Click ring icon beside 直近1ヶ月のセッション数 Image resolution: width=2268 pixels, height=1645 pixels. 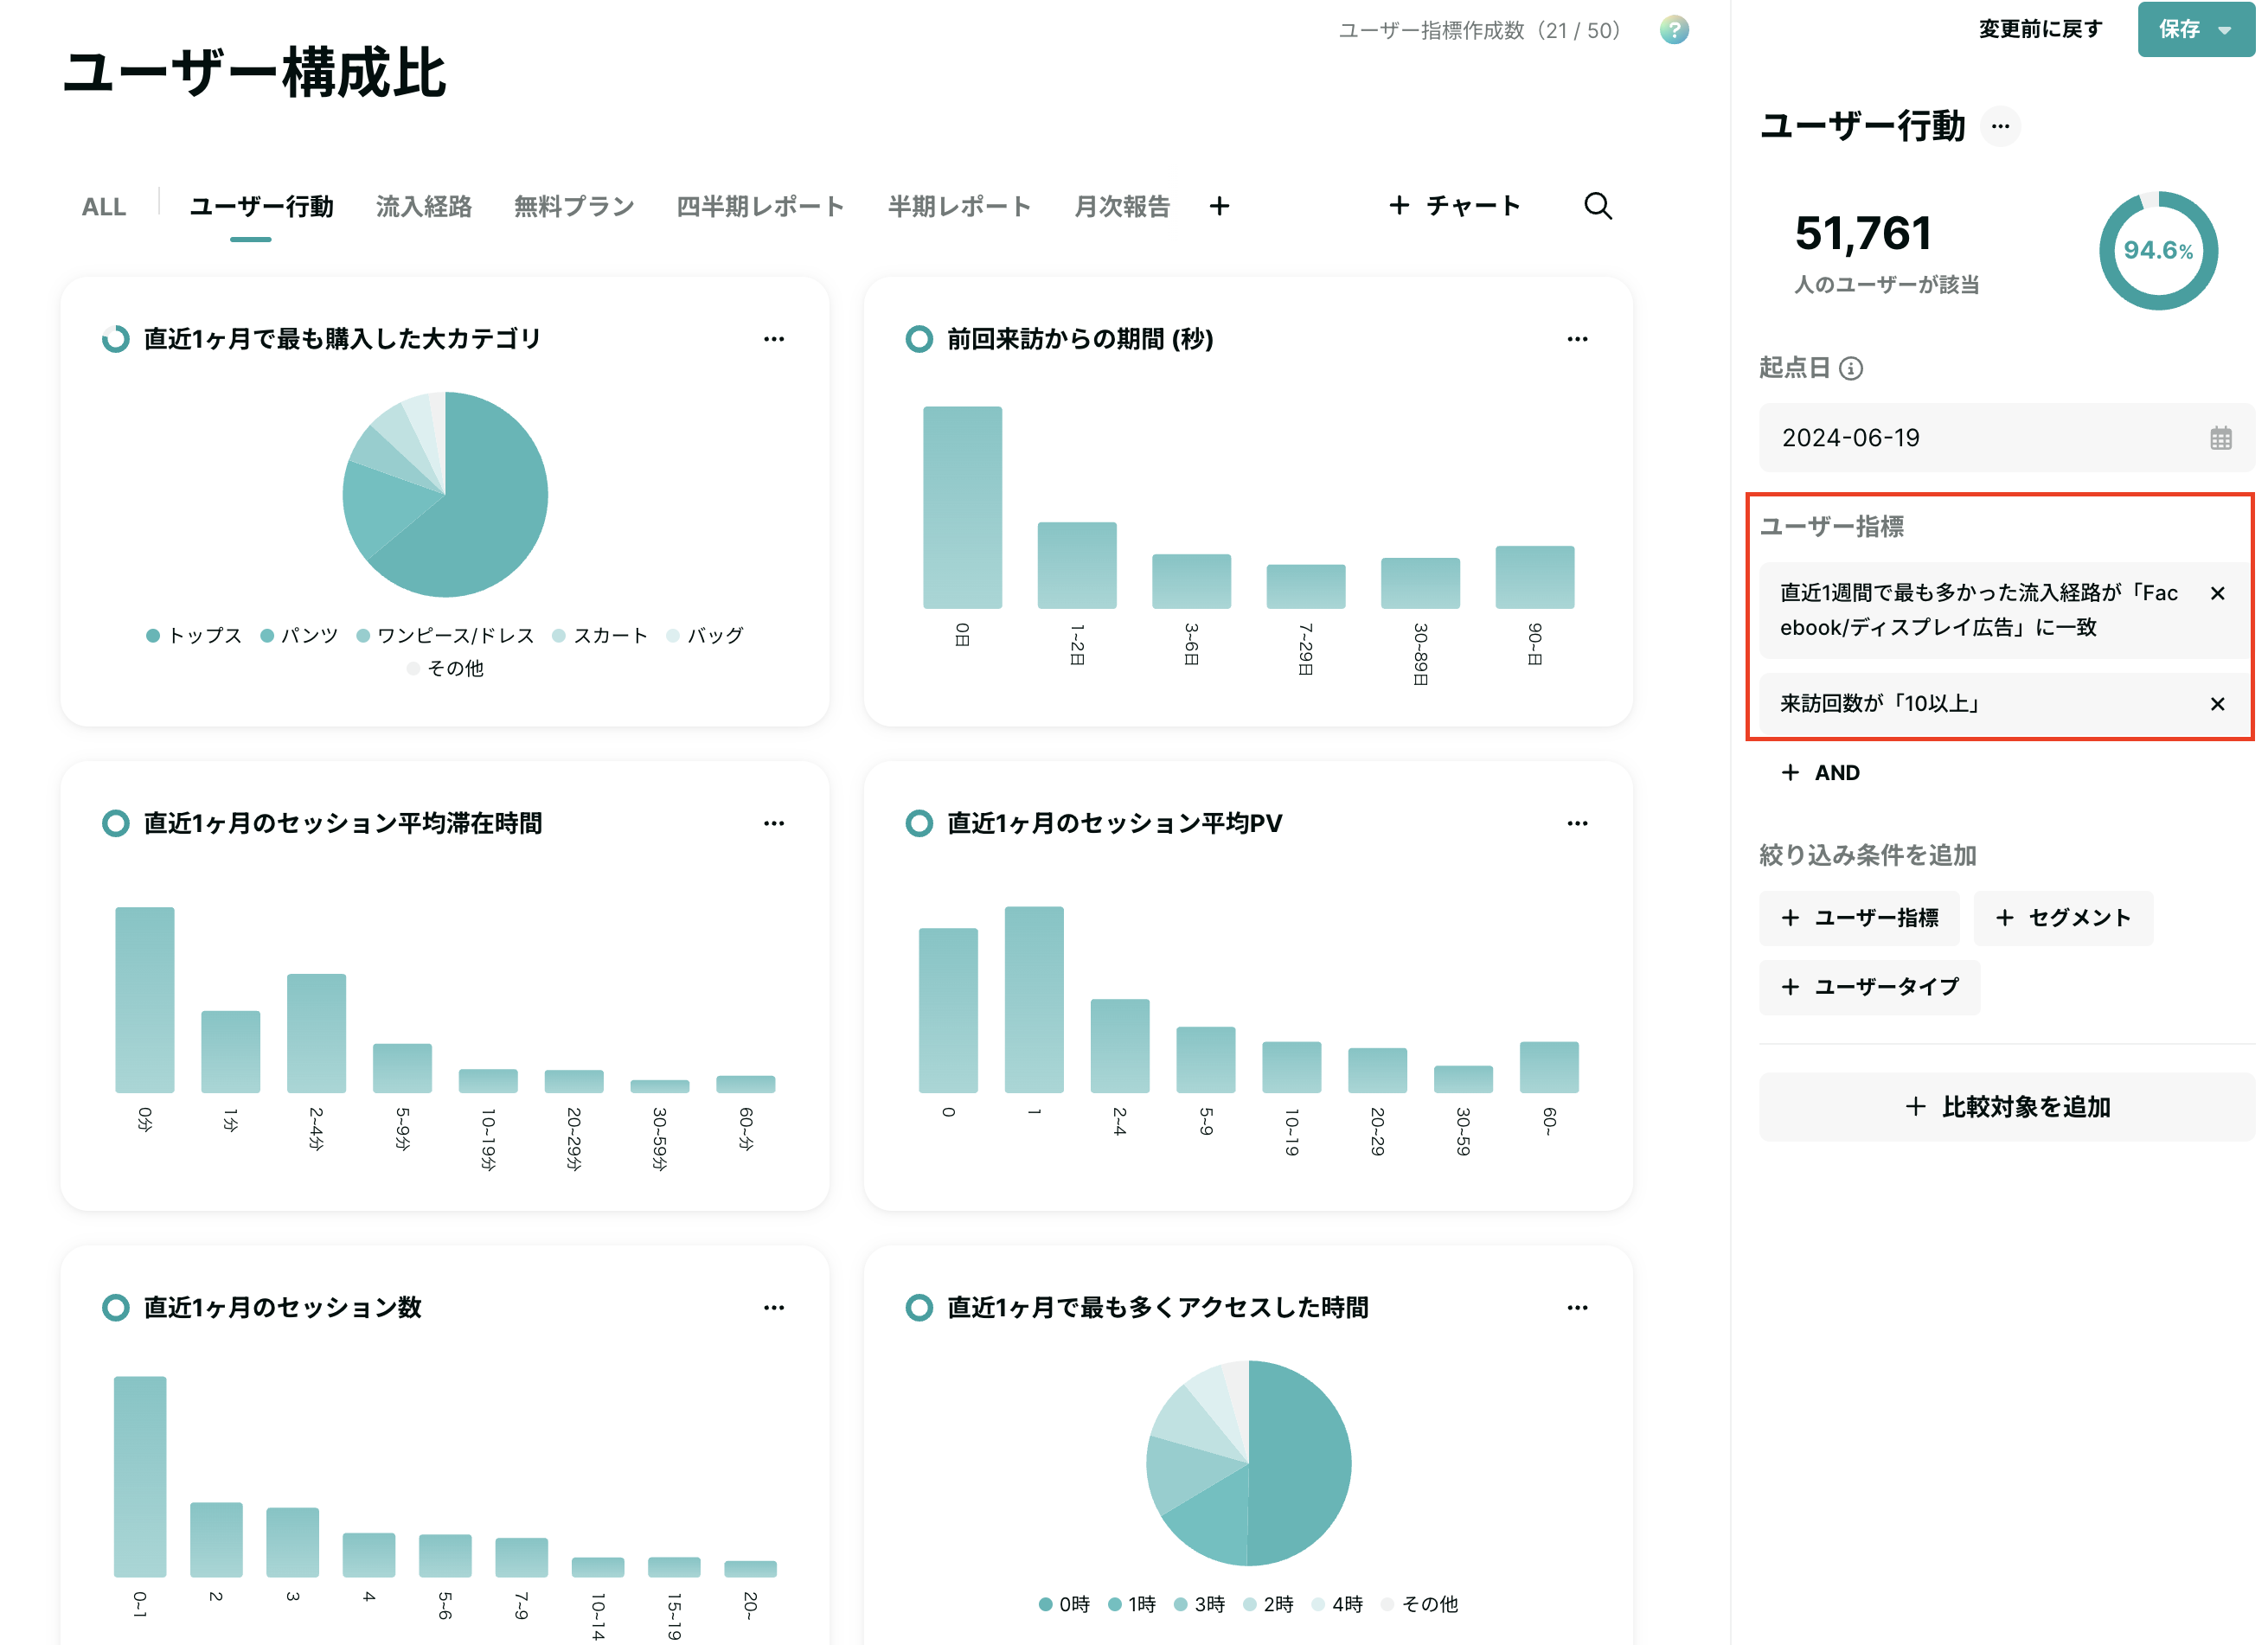[x=116, y=1307]
